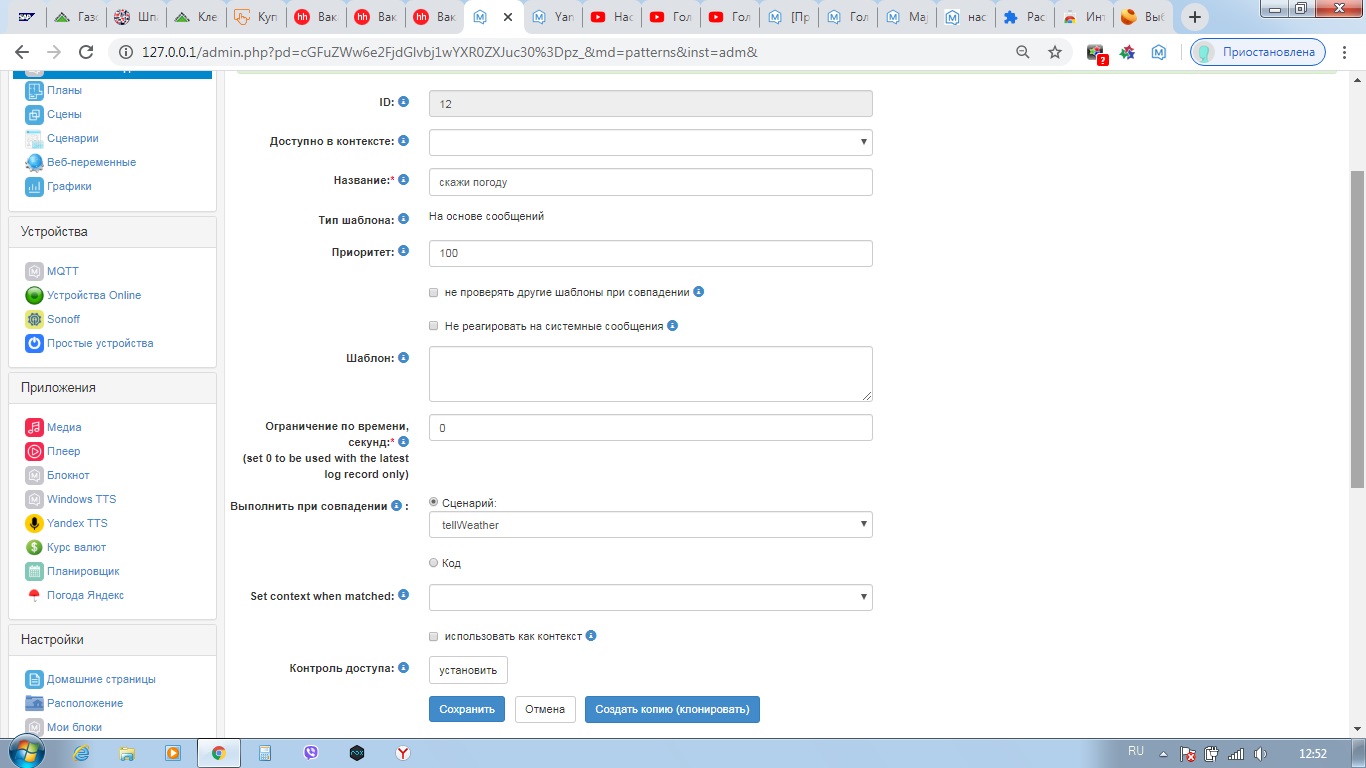Check 'Не реагировать на системные сообщения'
Image resolution: width=1366 pixels, height=768 pixels.
[433, 326]
